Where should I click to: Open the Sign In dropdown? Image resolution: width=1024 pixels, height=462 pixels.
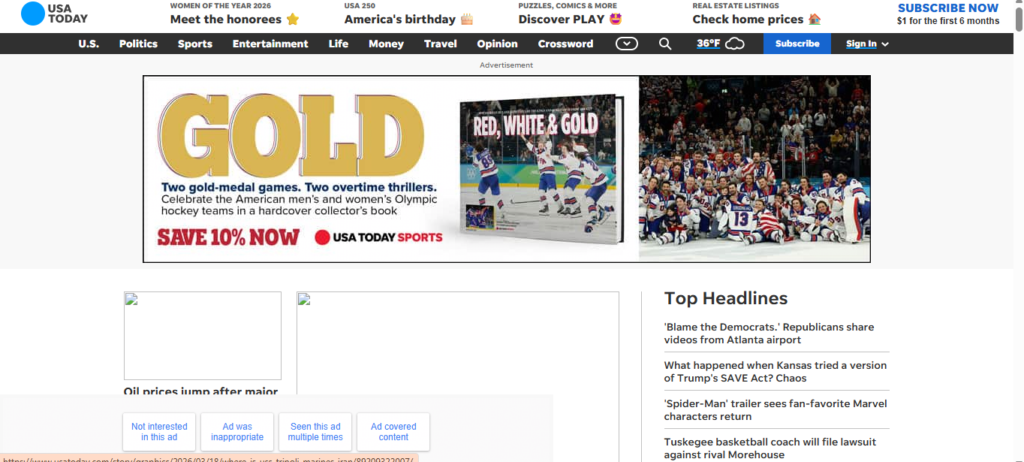(867, 44)
